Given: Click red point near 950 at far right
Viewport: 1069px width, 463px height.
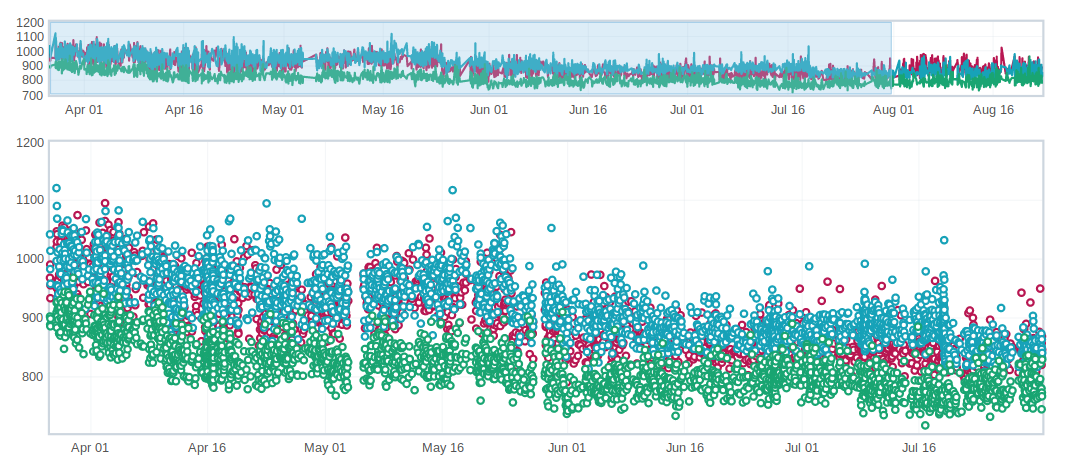Looking at the screenshot, I should point(1040,288).
